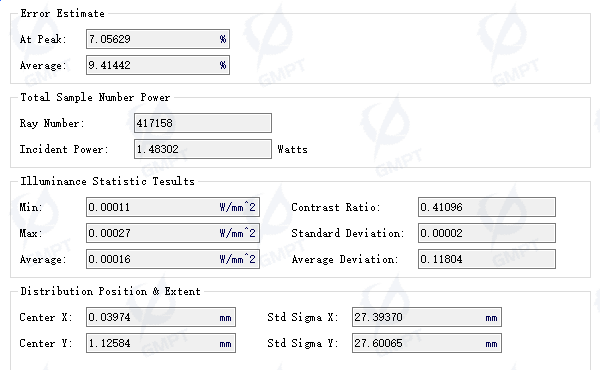The width and height of the screenshot is (600, 370).
Task: Click the Total Sample Number Power label
Action: [95, 97]
